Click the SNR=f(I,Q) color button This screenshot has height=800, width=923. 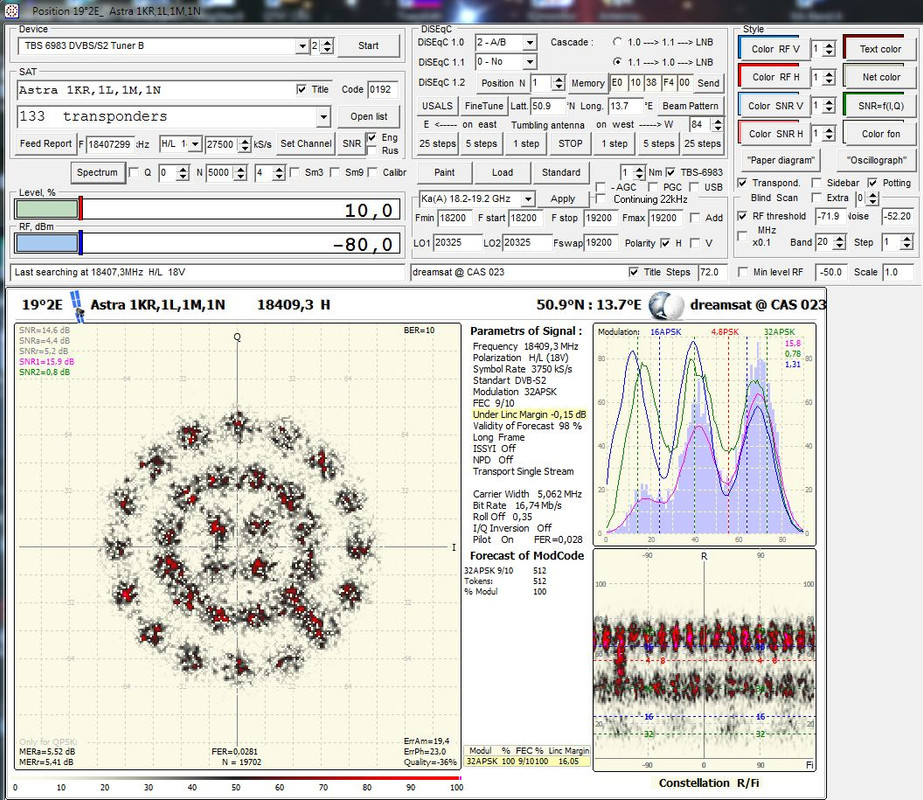[880, 106]
